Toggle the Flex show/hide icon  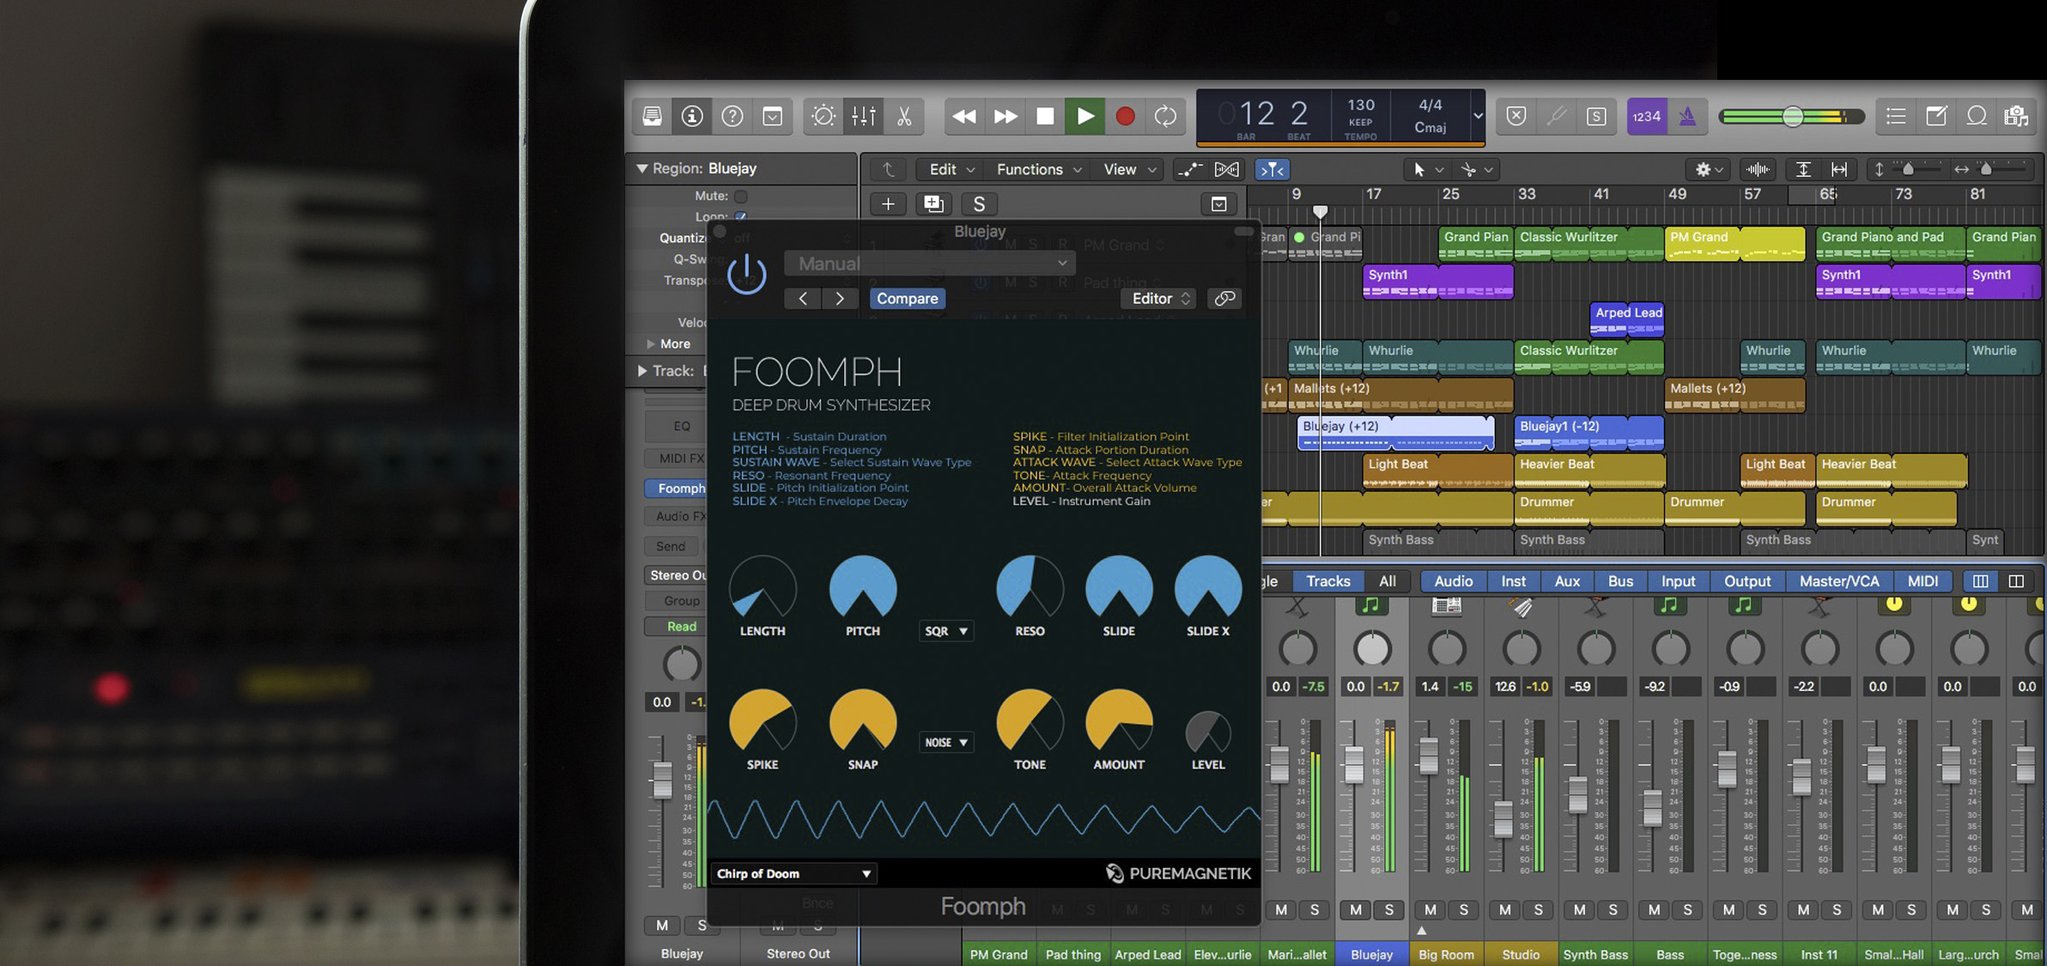(1227, 169)
